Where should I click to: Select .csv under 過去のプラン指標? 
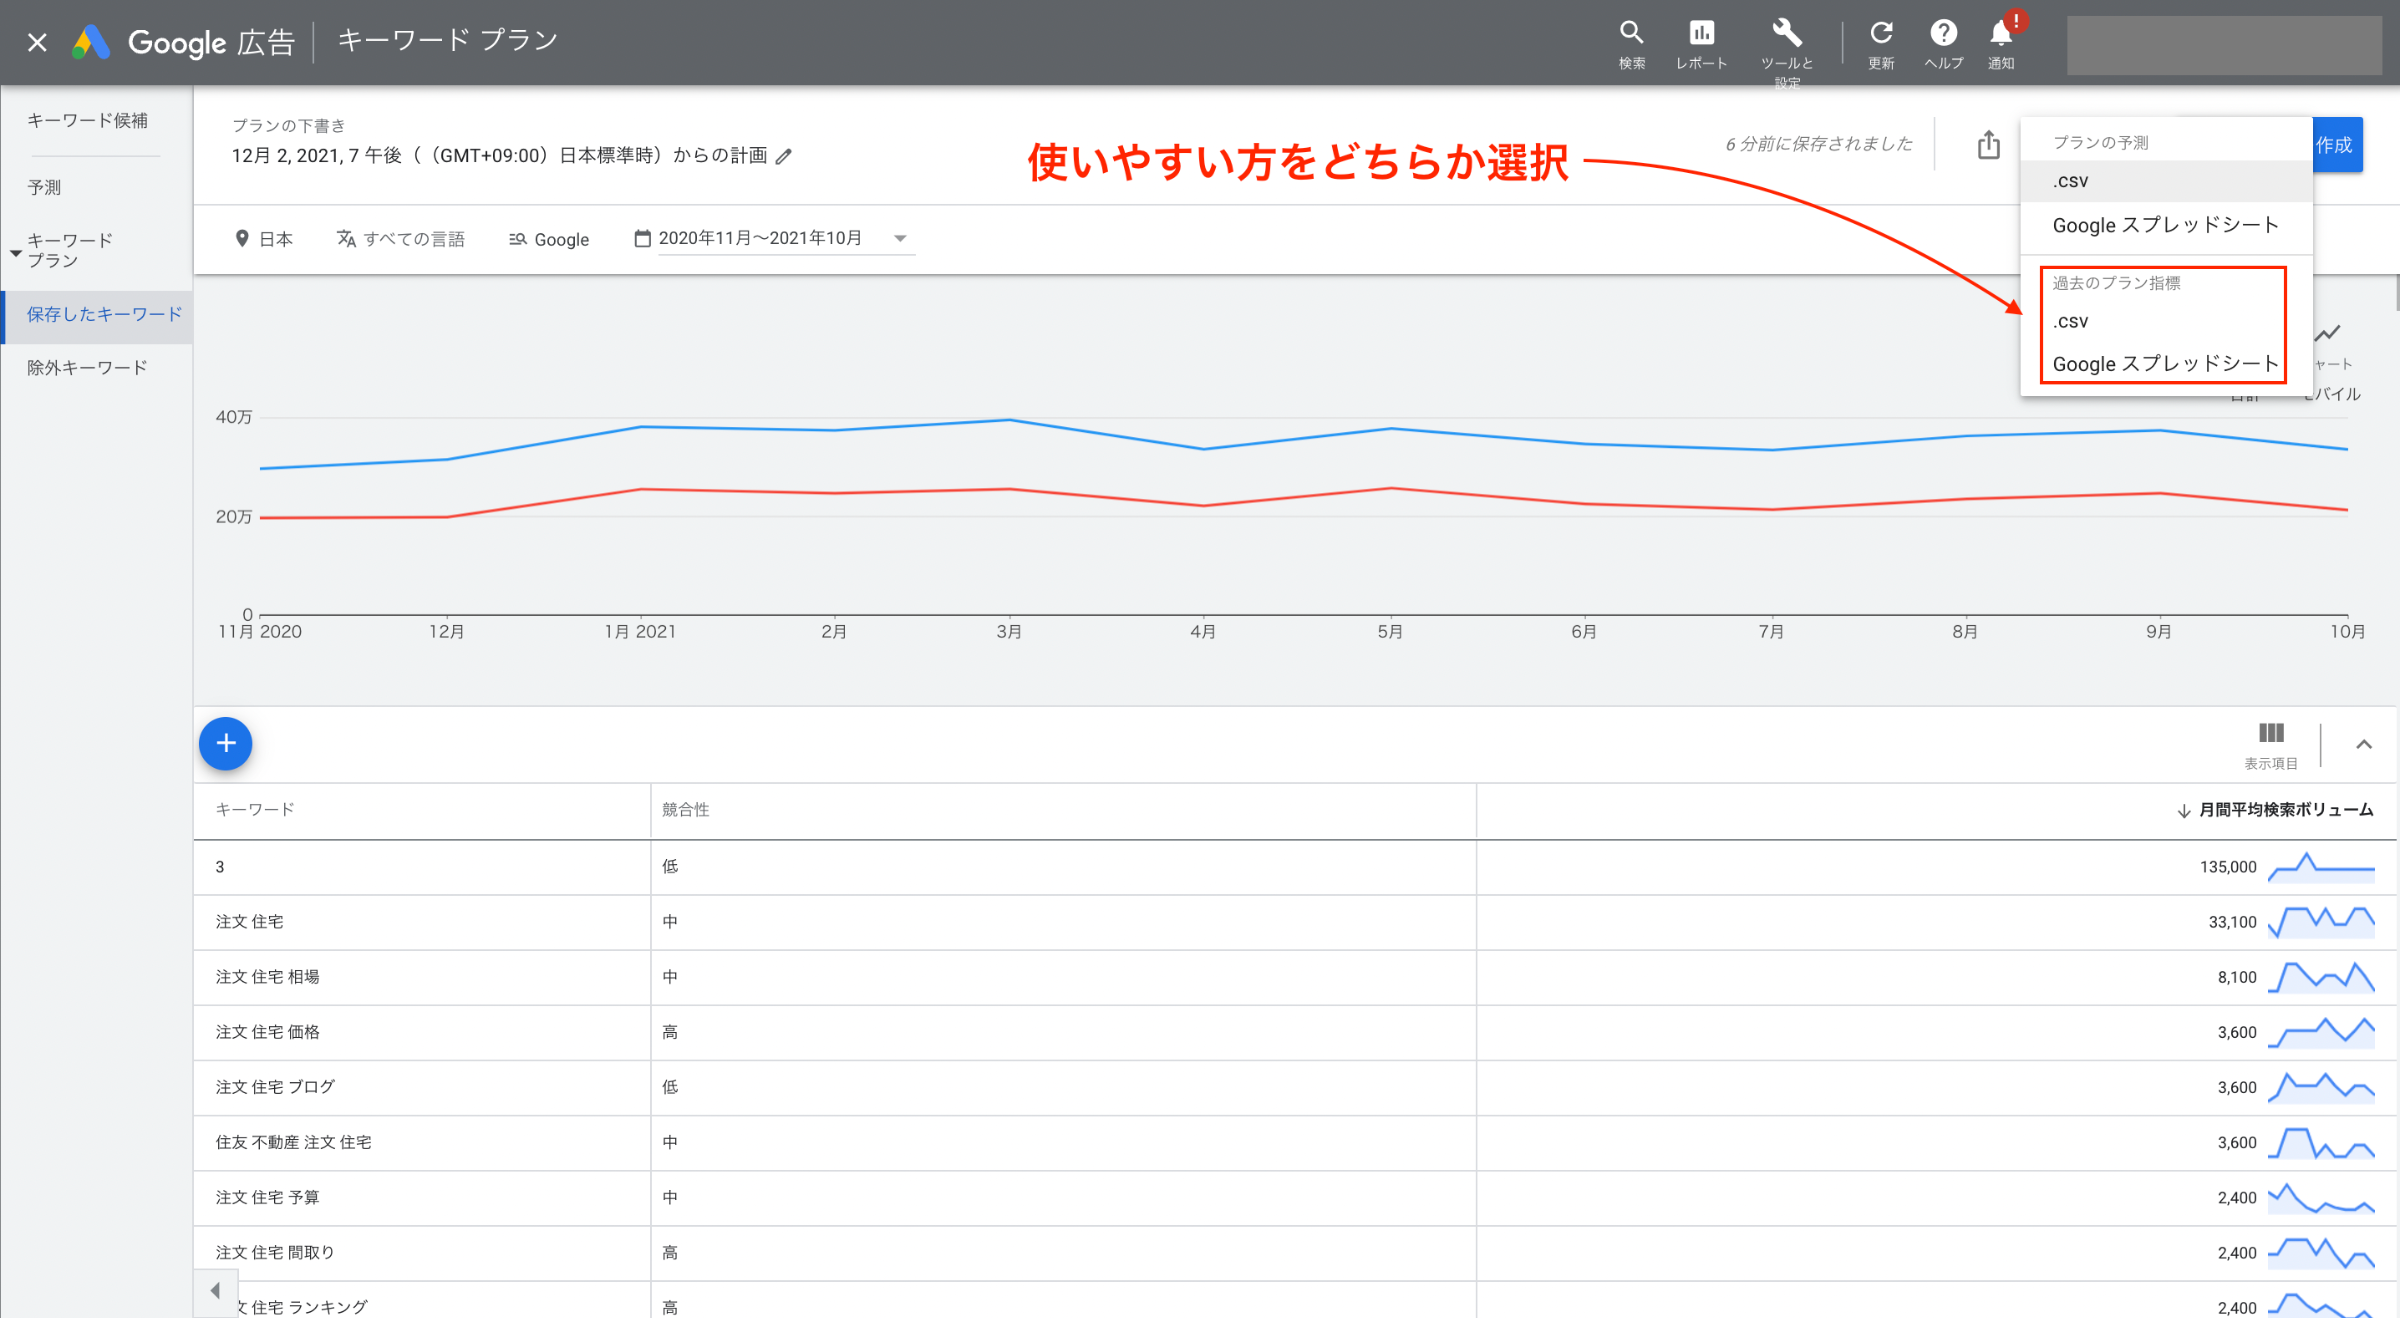tap(2164, 321)
